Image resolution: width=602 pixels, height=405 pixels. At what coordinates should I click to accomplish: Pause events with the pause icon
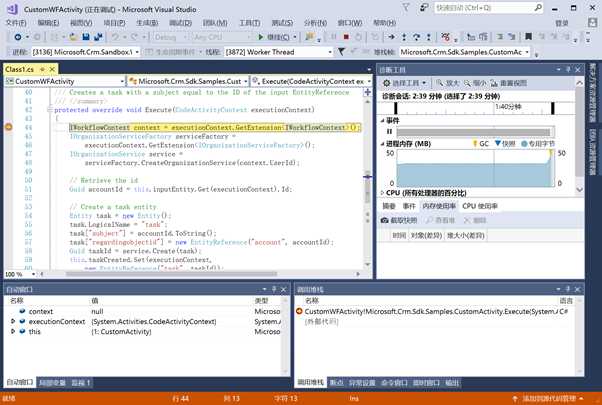(389, 132)
